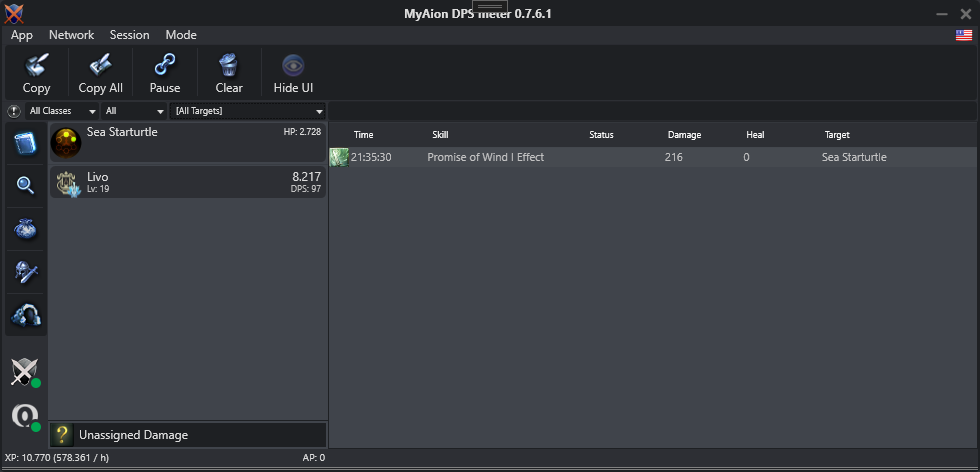Viewport: 980px width, 472px height.
Task: Close the MyAion DPS meter window
Action: pyautogui.click(x=966, y=14)
